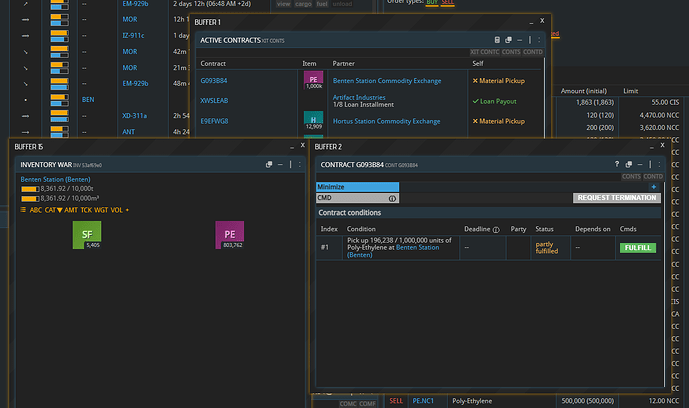This screenshot has height=408, width=689.
Task: Click the H item icon on E9EFWG8 row
Action: coord(314,120)
